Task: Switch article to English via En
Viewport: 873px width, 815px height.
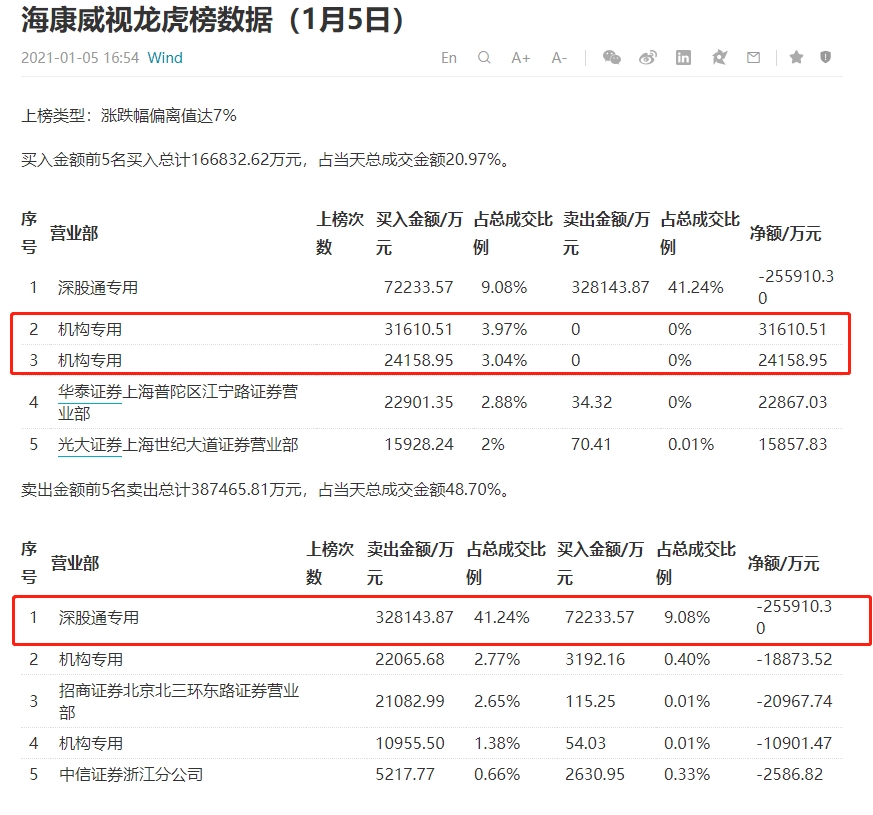Action: (449, 58)
